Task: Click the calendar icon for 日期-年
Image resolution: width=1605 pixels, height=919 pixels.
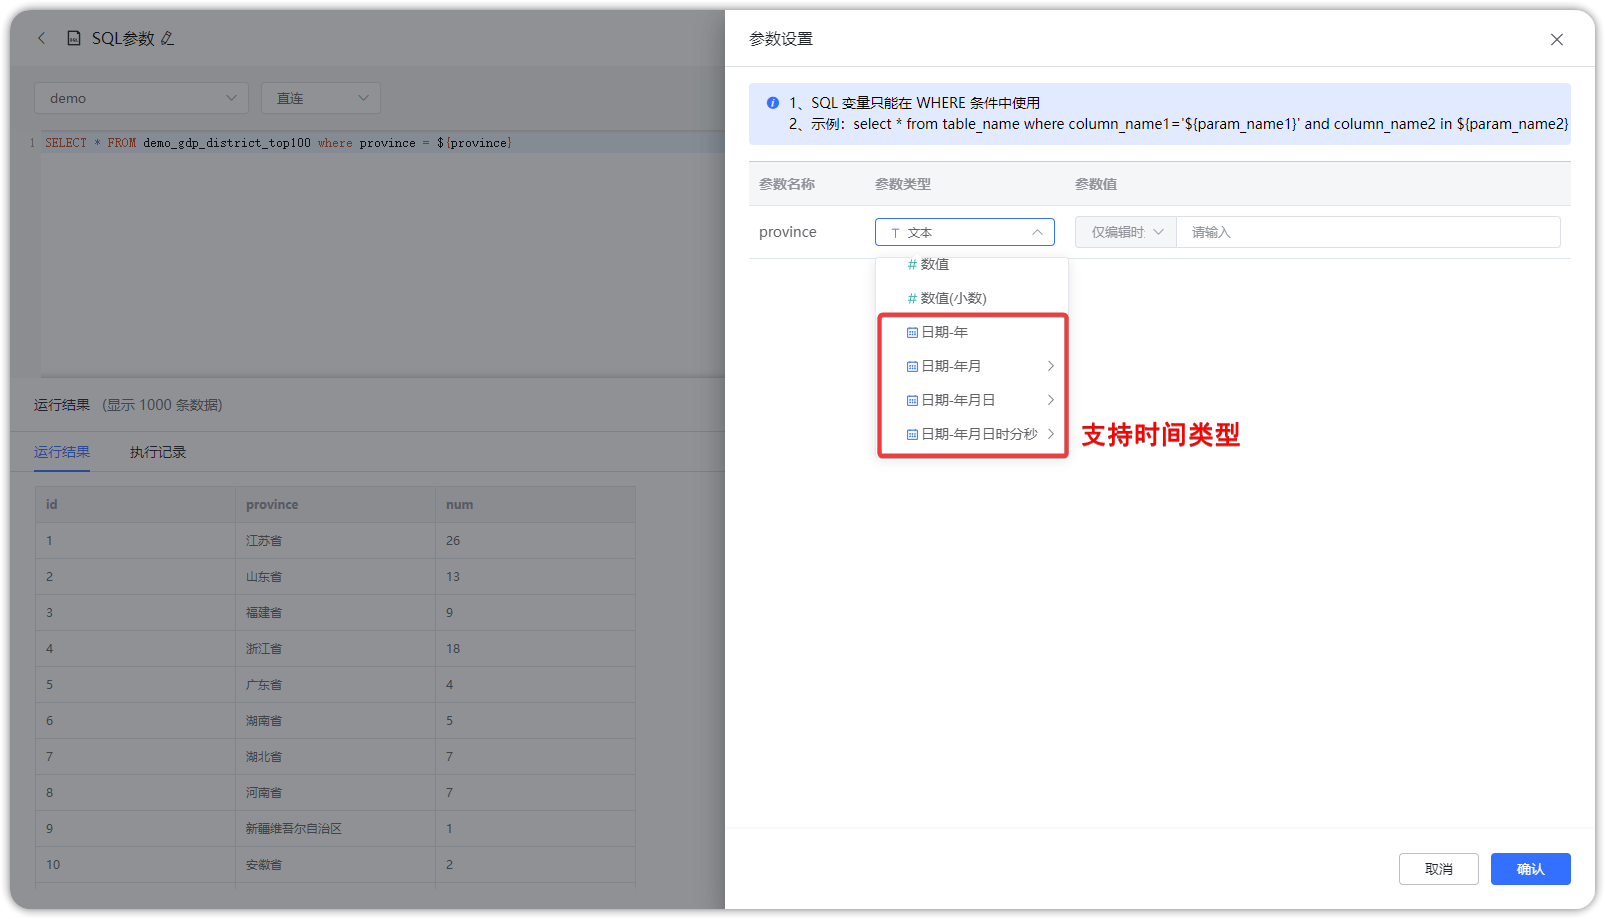Action: 912,332
